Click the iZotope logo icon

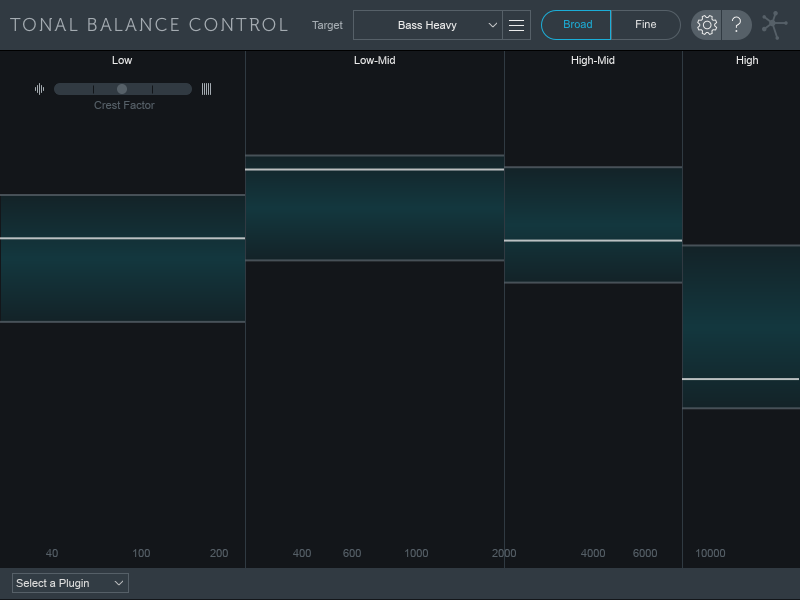[774, 25]
